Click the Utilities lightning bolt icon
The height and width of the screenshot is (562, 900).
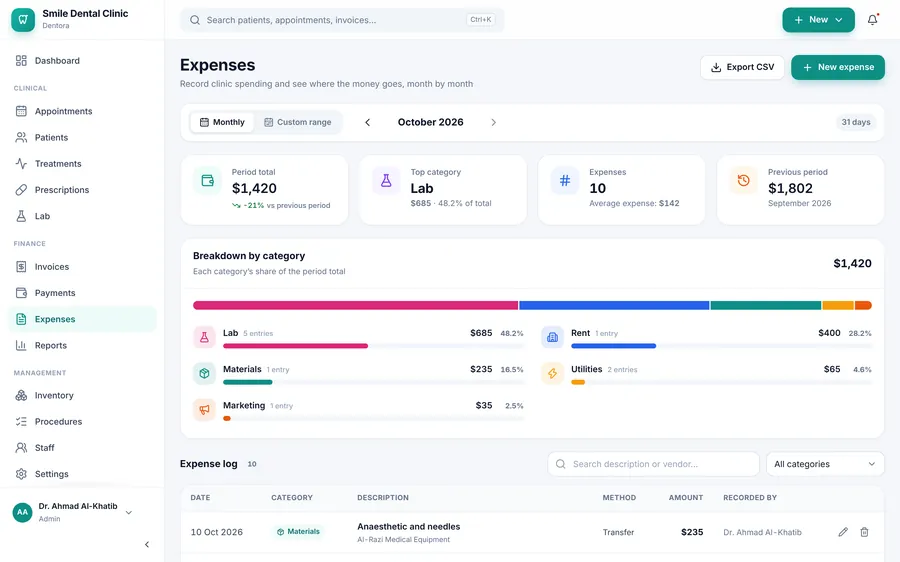pos(552,374)
